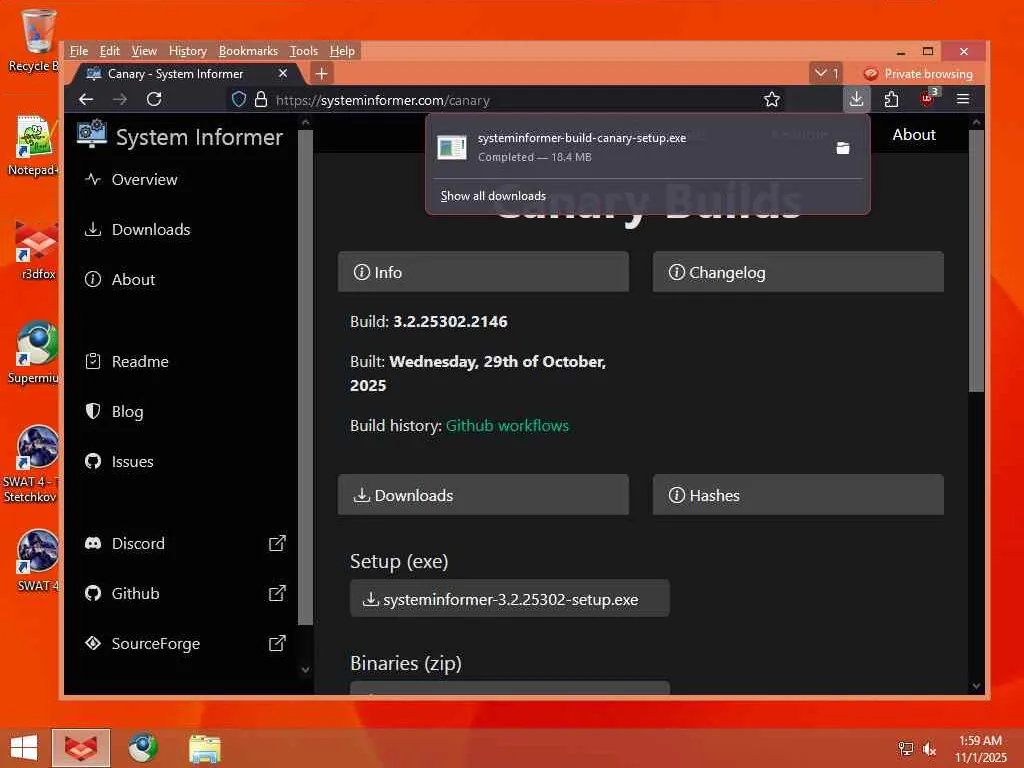
Task: Open Blog in the sidebar
Action: (127, 411)
